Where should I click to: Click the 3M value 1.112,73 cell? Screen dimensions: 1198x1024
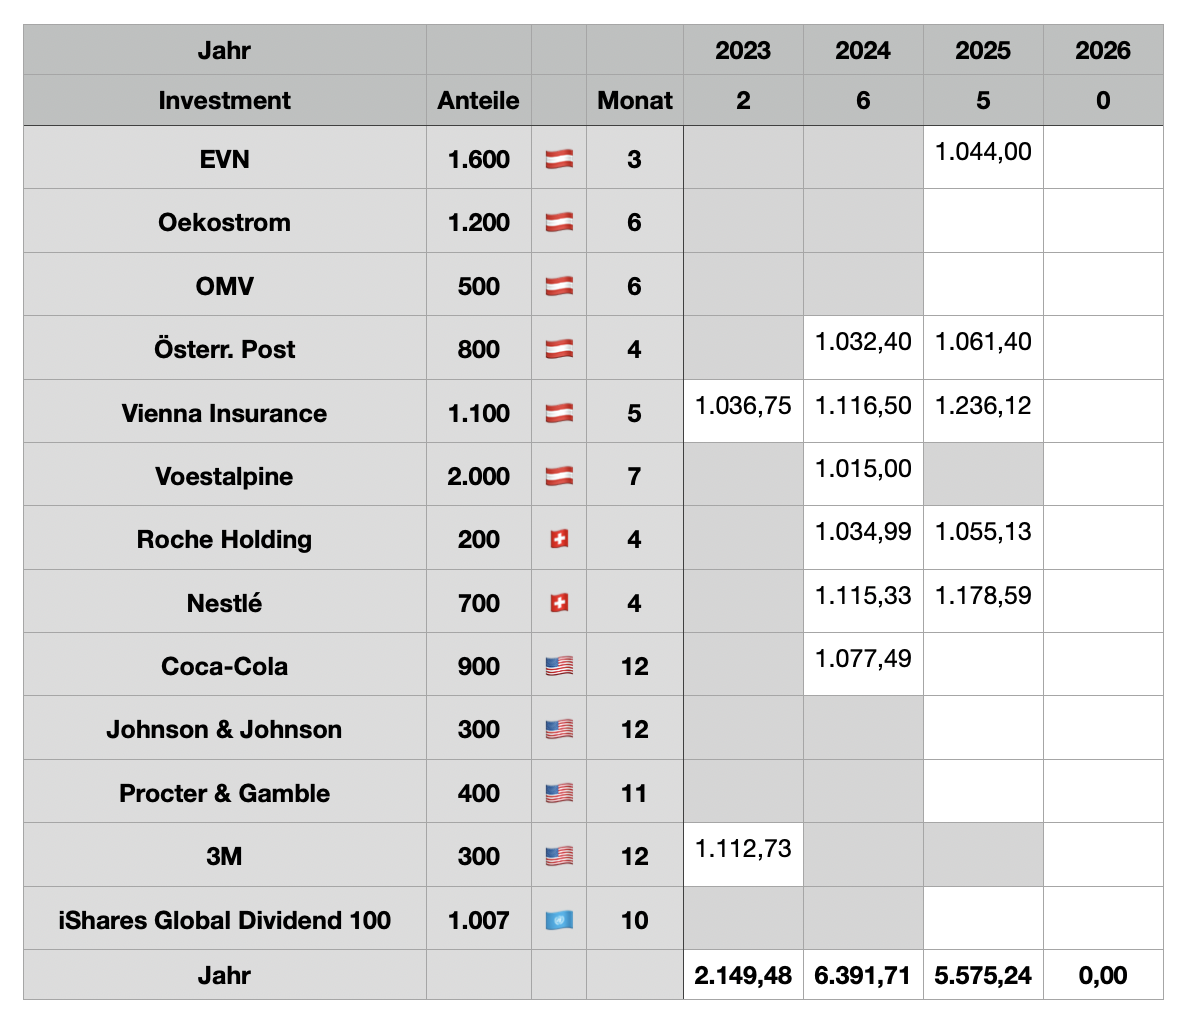coord(743,854)
